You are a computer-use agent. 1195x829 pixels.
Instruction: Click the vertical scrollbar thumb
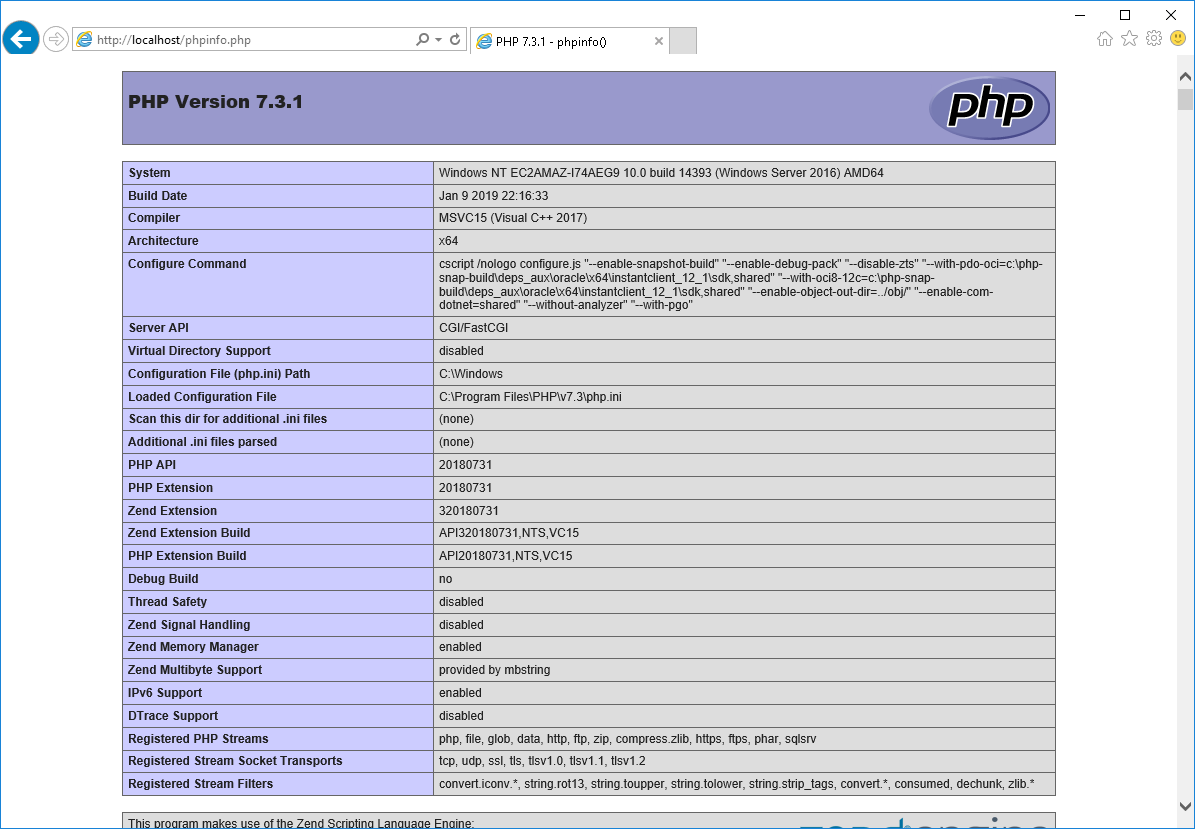(x=1185, y=99)
